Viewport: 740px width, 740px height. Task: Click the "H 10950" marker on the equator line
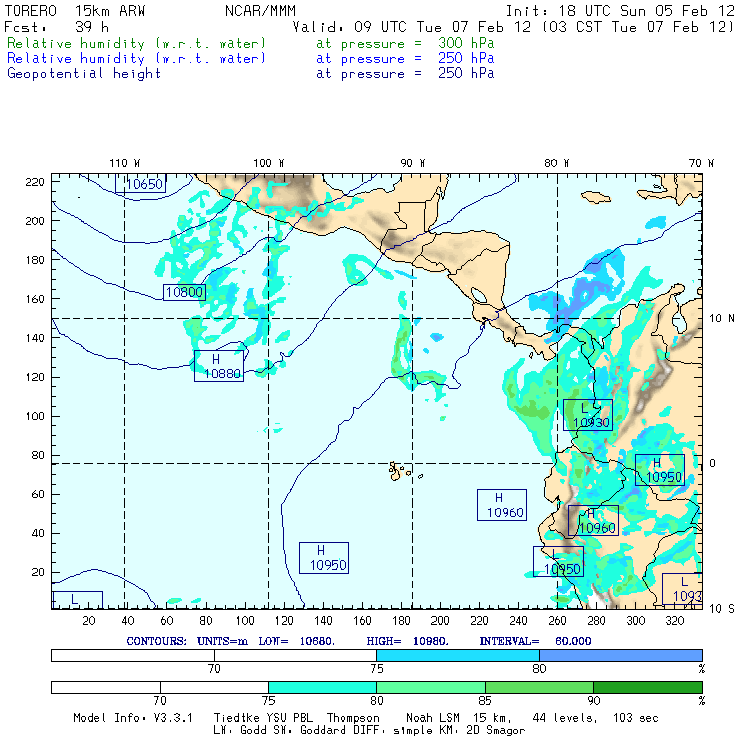660,470
